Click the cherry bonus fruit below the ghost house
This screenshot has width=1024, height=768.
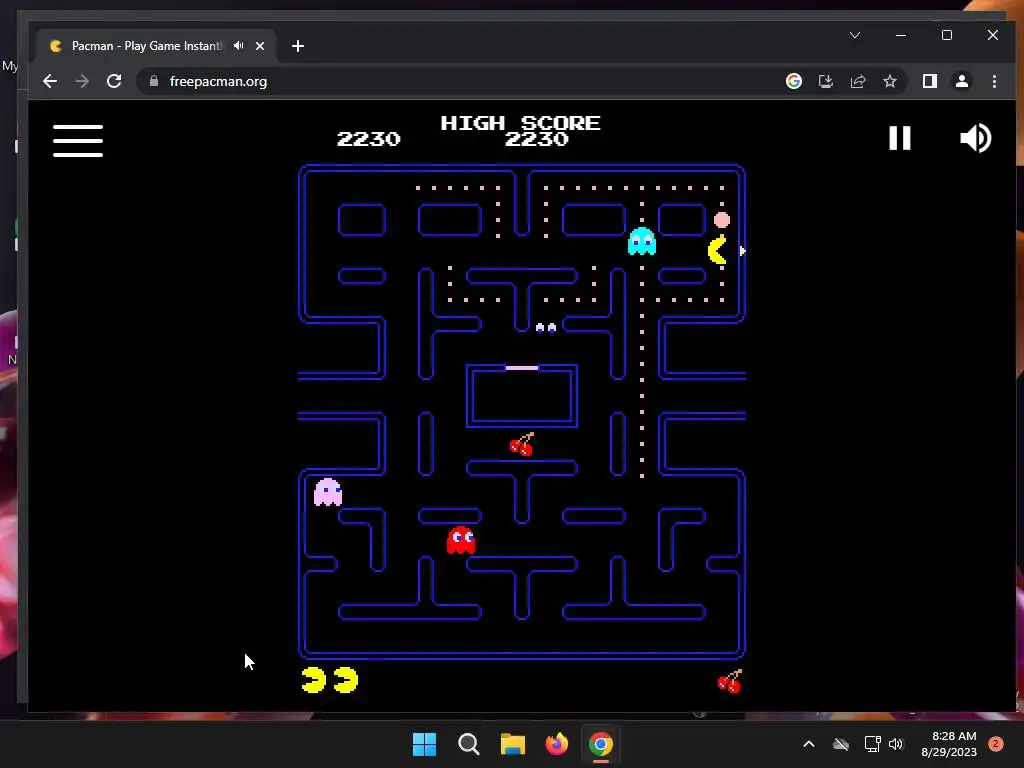pyautogui.click(x=522, y=444)
